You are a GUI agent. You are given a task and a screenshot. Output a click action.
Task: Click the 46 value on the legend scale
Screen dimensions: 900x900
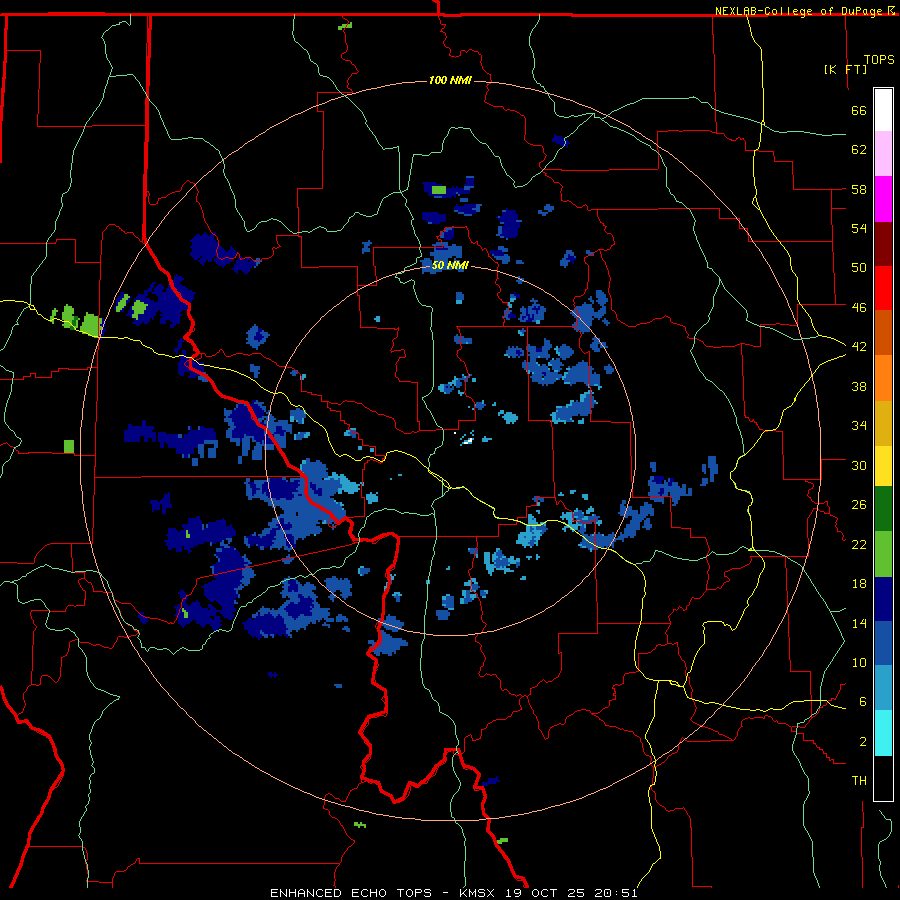pyautogui.click(x=859, y=308)
